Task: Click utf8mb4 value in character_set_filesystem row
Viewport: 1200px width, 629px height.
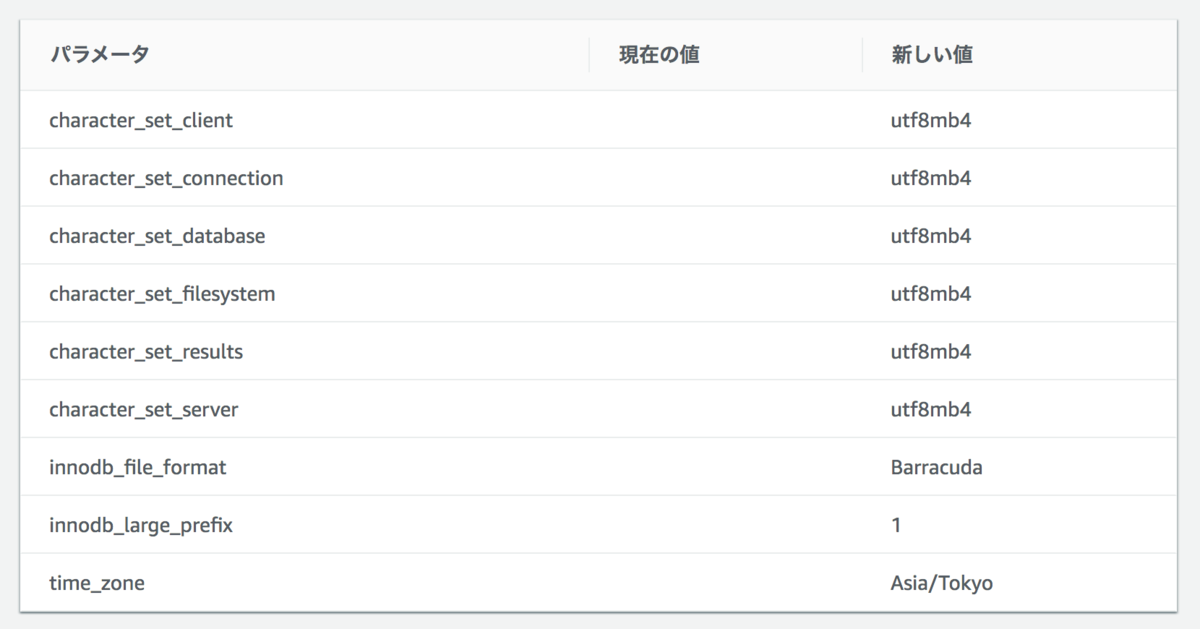Action: pyautogui.click(x=931, y=295)
